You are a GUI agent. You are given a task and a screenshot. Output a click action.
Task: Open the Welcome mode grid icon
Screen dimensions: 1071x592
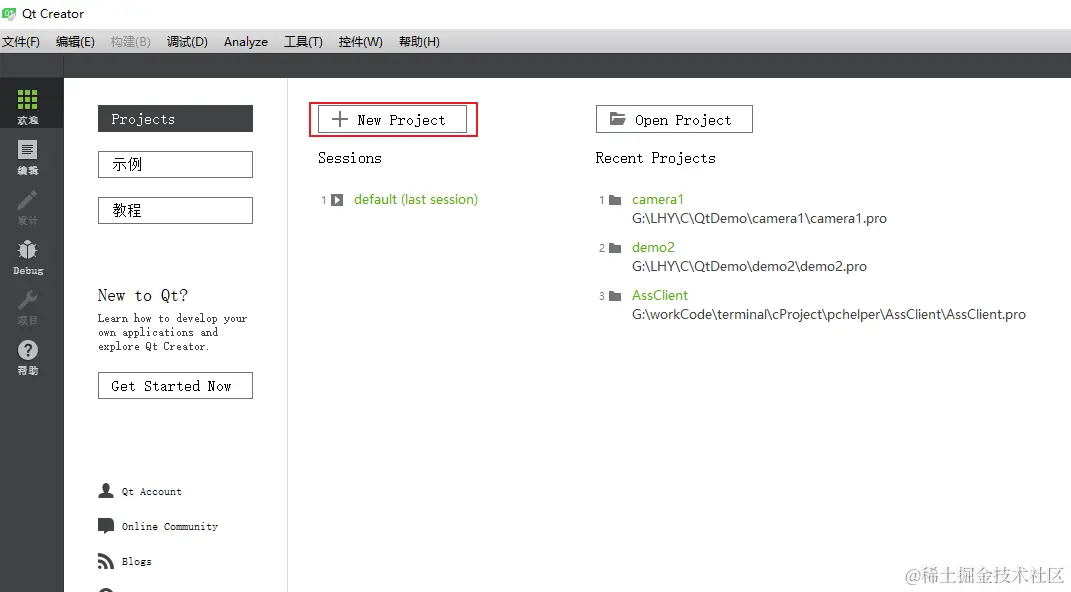(27, 100)
